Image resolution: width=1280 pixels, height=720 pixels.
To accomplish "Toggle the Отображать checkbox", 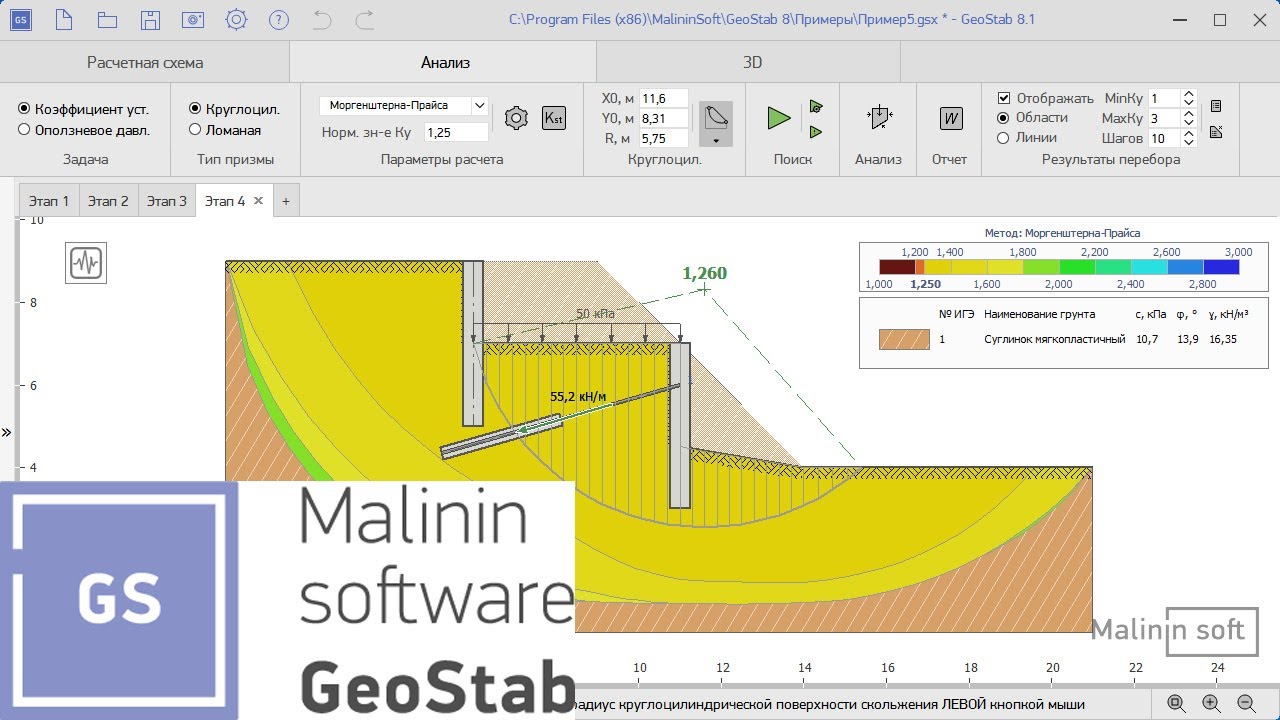I will point(1004,98).
